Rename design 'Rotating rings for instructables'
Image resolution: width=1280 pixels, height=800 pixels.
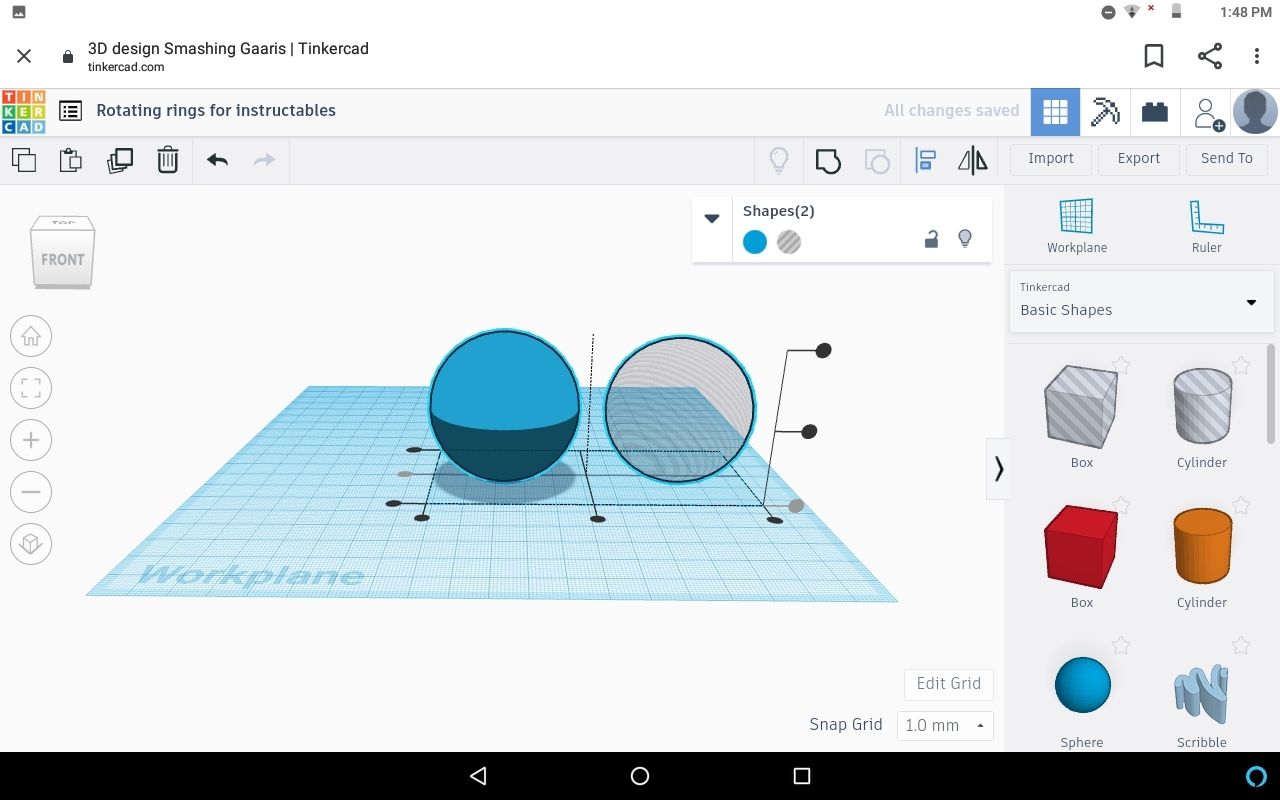point(216,111)
